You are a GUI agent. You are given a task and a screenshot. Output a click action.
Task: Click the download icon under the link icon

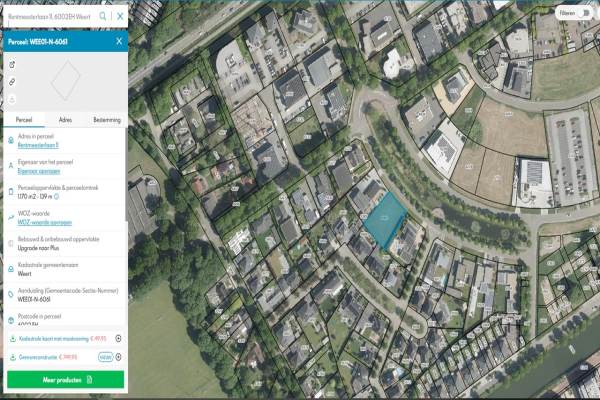12,98
